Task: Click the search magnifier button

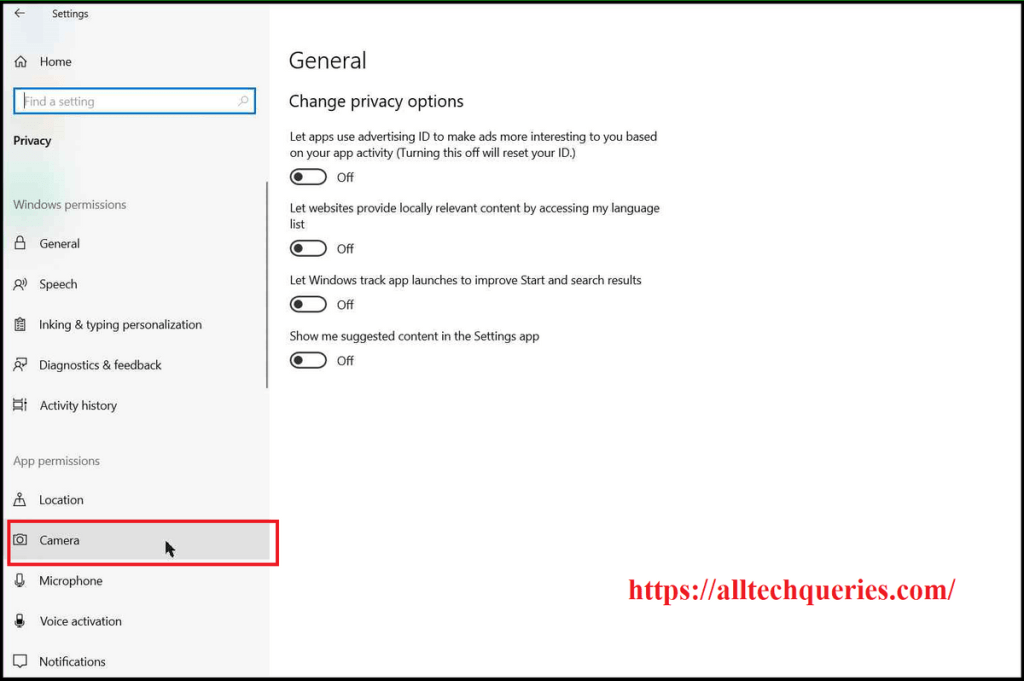Action: [243, 101]
